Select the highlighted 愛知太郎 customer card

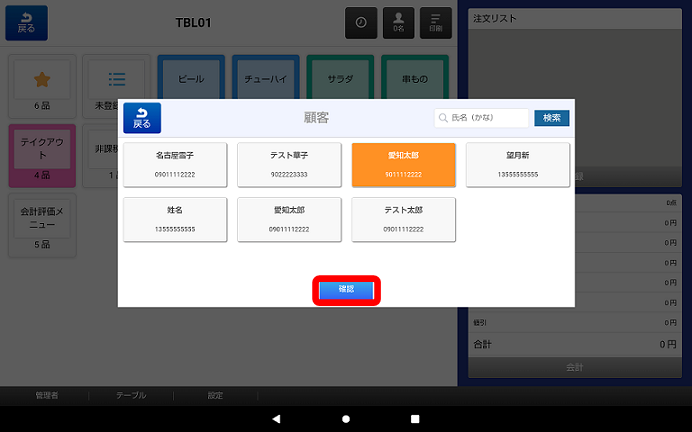pyautogui.click(x=403, y=165)
